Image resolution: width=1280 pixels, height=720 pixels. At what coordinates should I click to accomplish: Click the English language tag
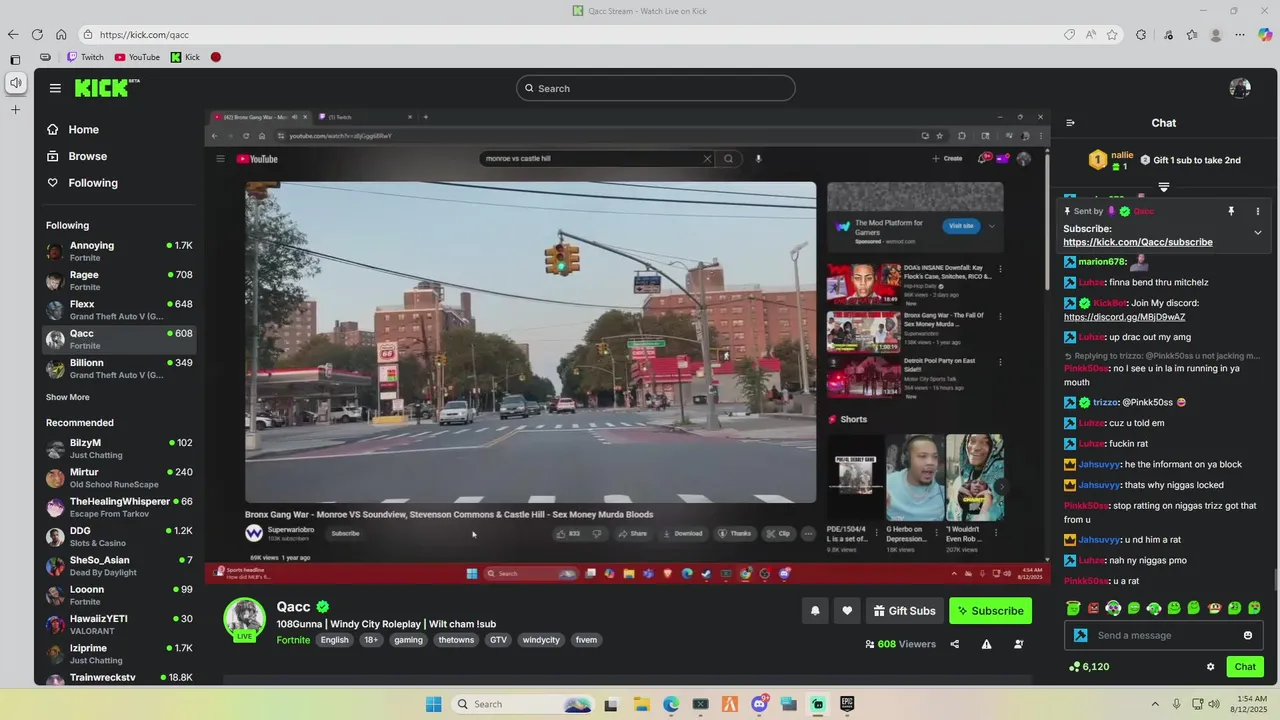click(335, 640)
